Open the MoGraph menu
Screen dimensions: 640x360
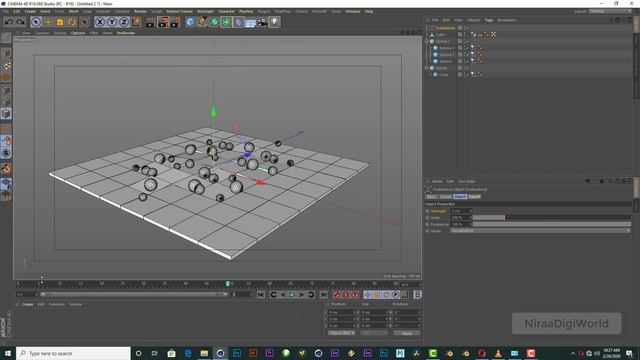[x=205, y=11]
